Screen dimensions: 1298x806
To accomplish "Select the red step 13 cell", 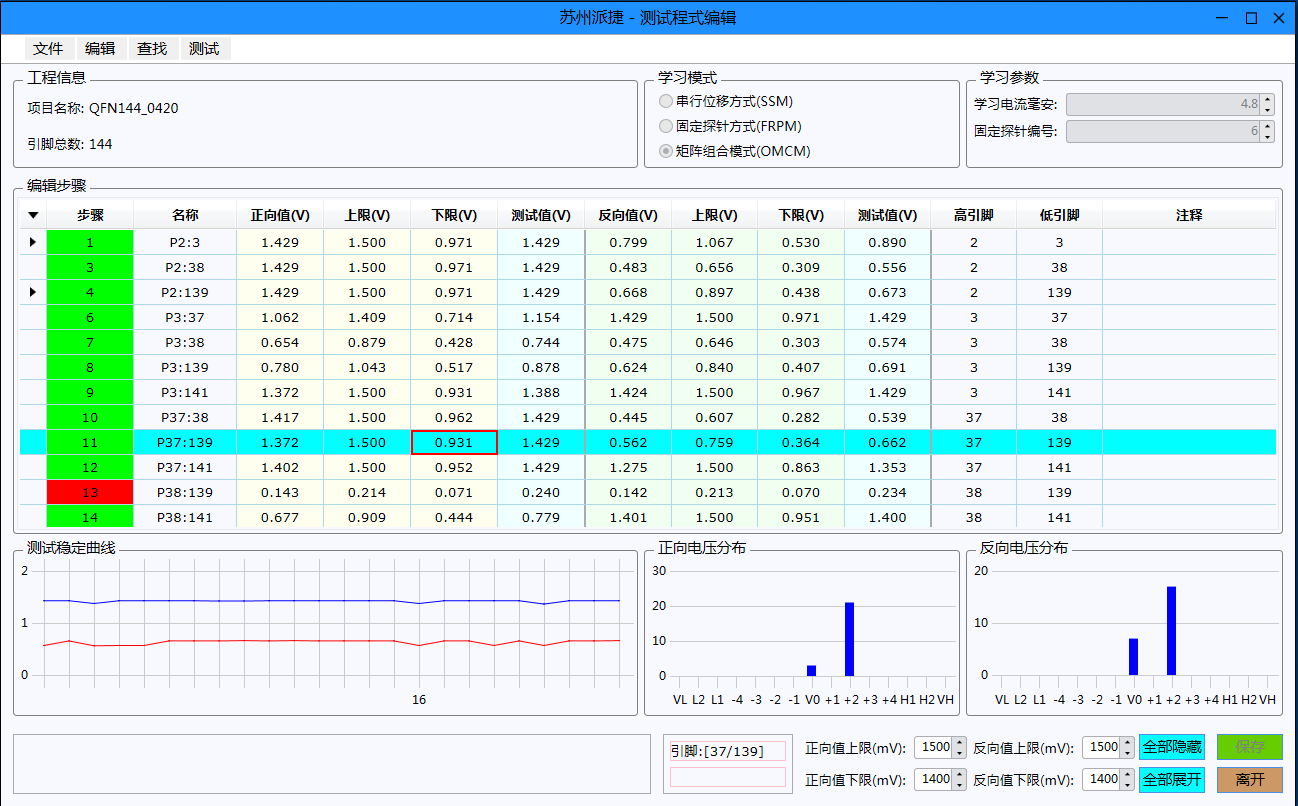I will coord(90,492).
